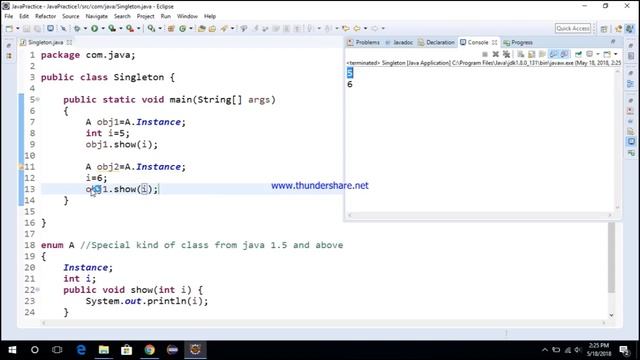
Task: Click the editor scroll down arrow
Action: coord(611,315)
